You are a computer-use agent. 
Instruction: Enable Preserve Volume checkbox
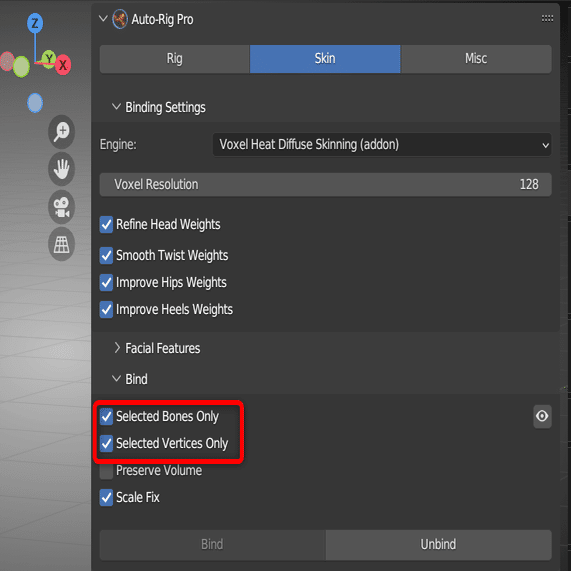point(106,470)
